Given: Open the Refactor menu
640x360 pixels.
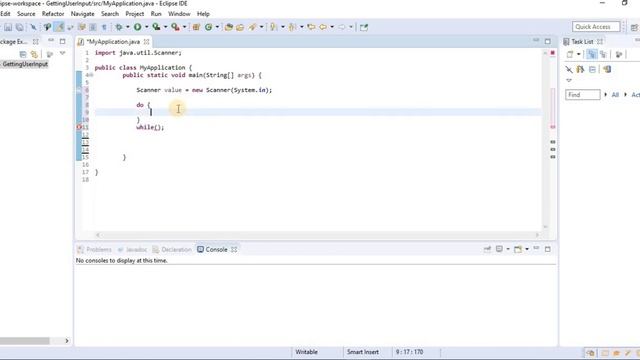Looking at the screenshot, I should tap(53, 14).
